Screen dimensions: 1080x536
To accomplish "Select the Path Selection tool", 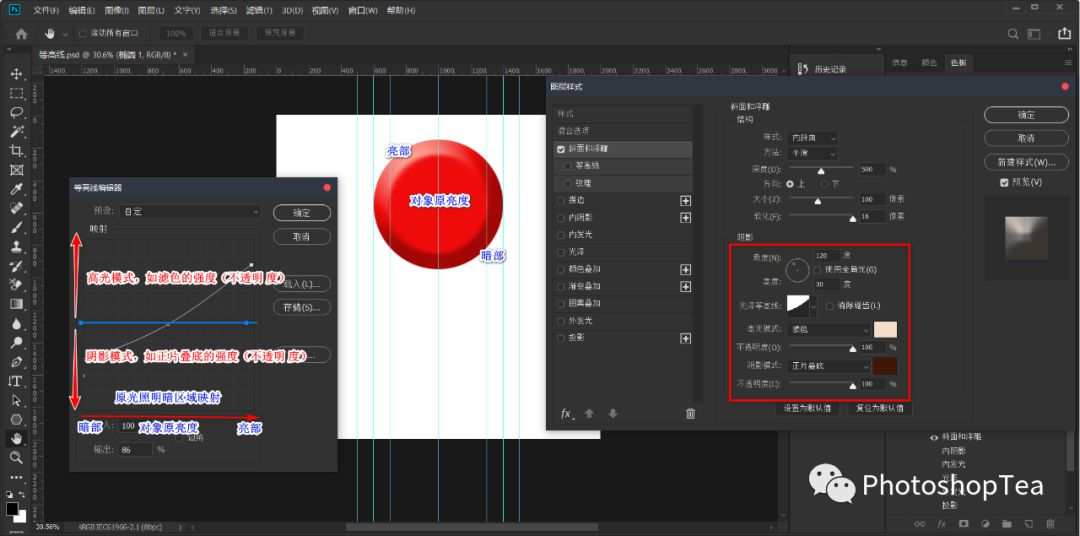I will point(17,400).
